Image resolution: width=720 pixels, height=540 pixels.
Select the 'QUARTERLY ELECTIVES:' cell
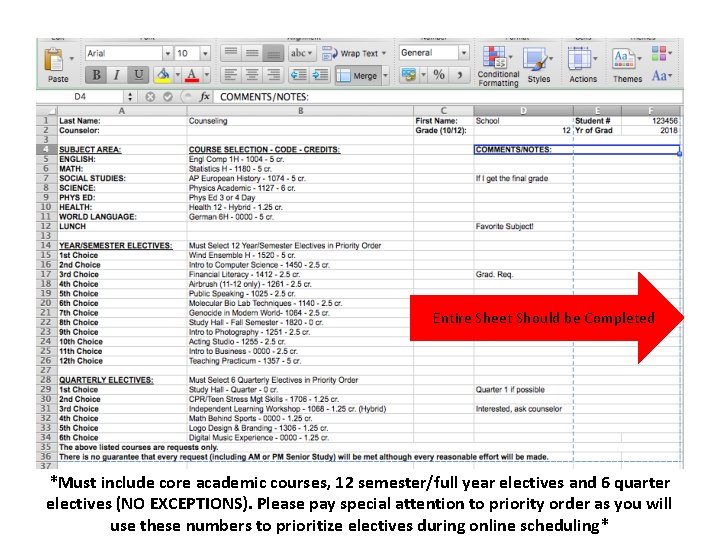point(122,380)
